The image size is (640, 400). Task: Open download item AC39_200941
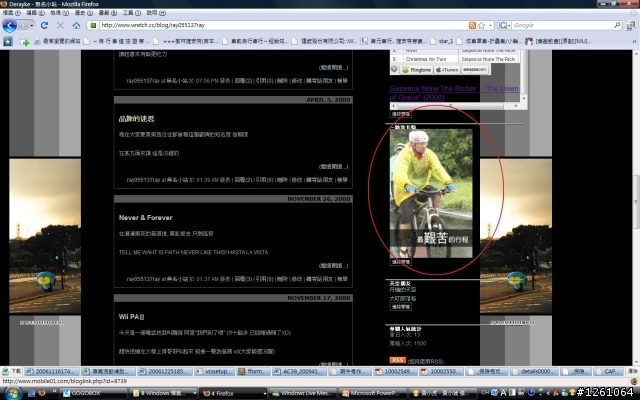tap(300, 371)
